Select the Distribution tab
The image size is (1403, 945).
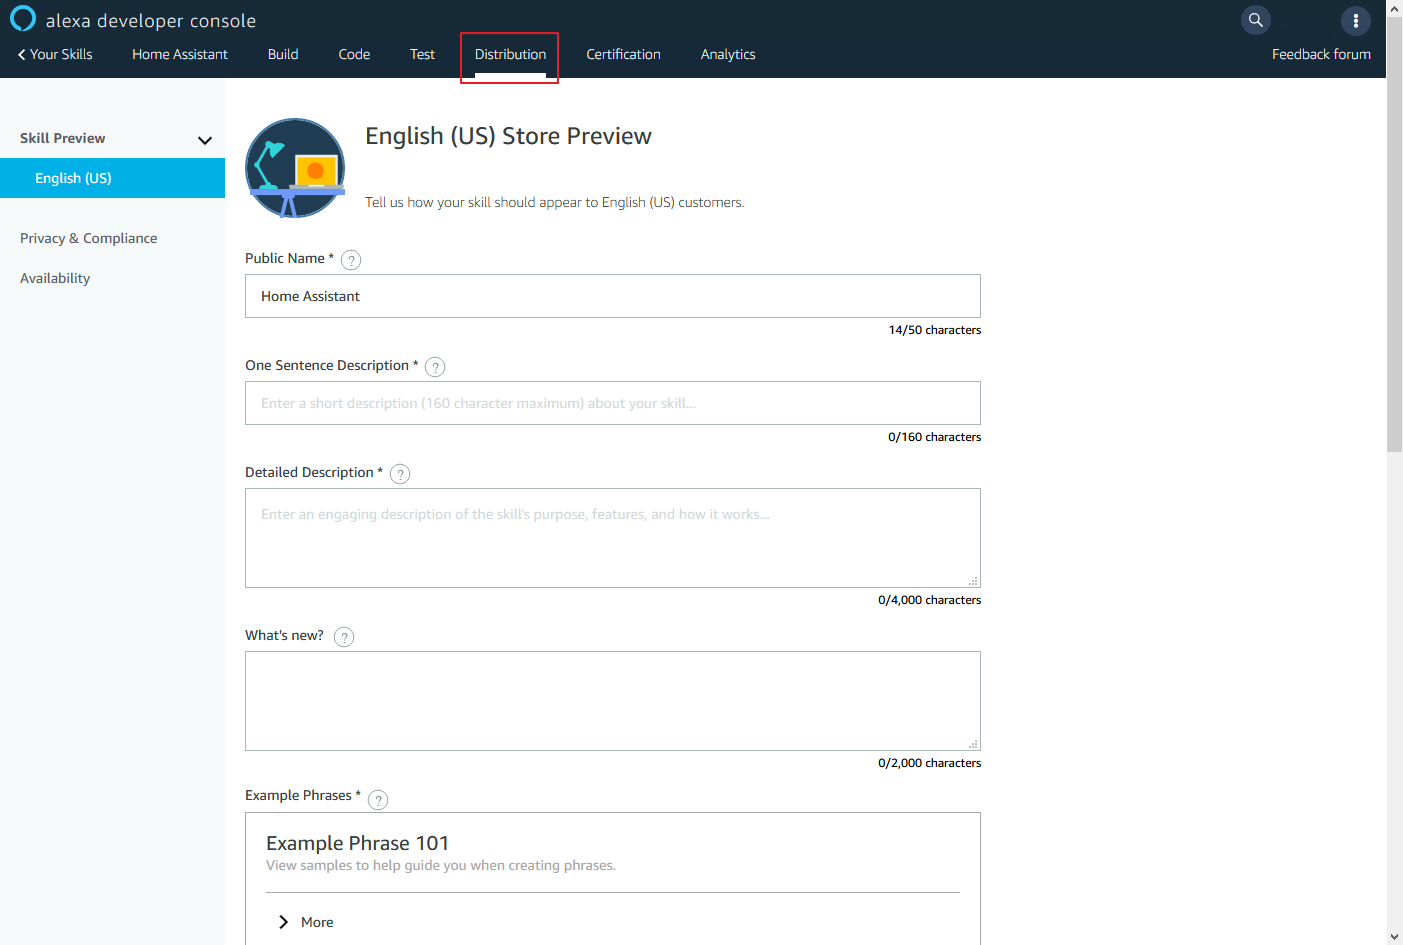(510, 54)
